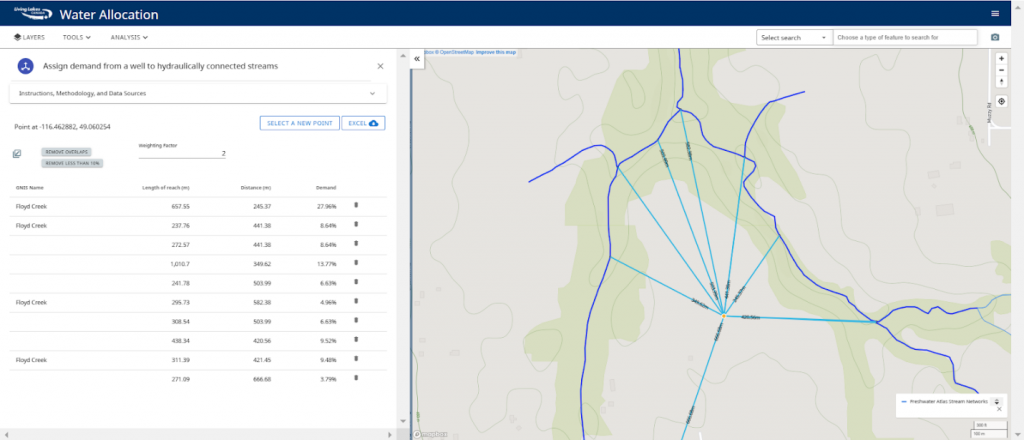Click the Weighting Factor input field
The width and height of the screenshot is (1024, 440).
click(x=182, y=154)
